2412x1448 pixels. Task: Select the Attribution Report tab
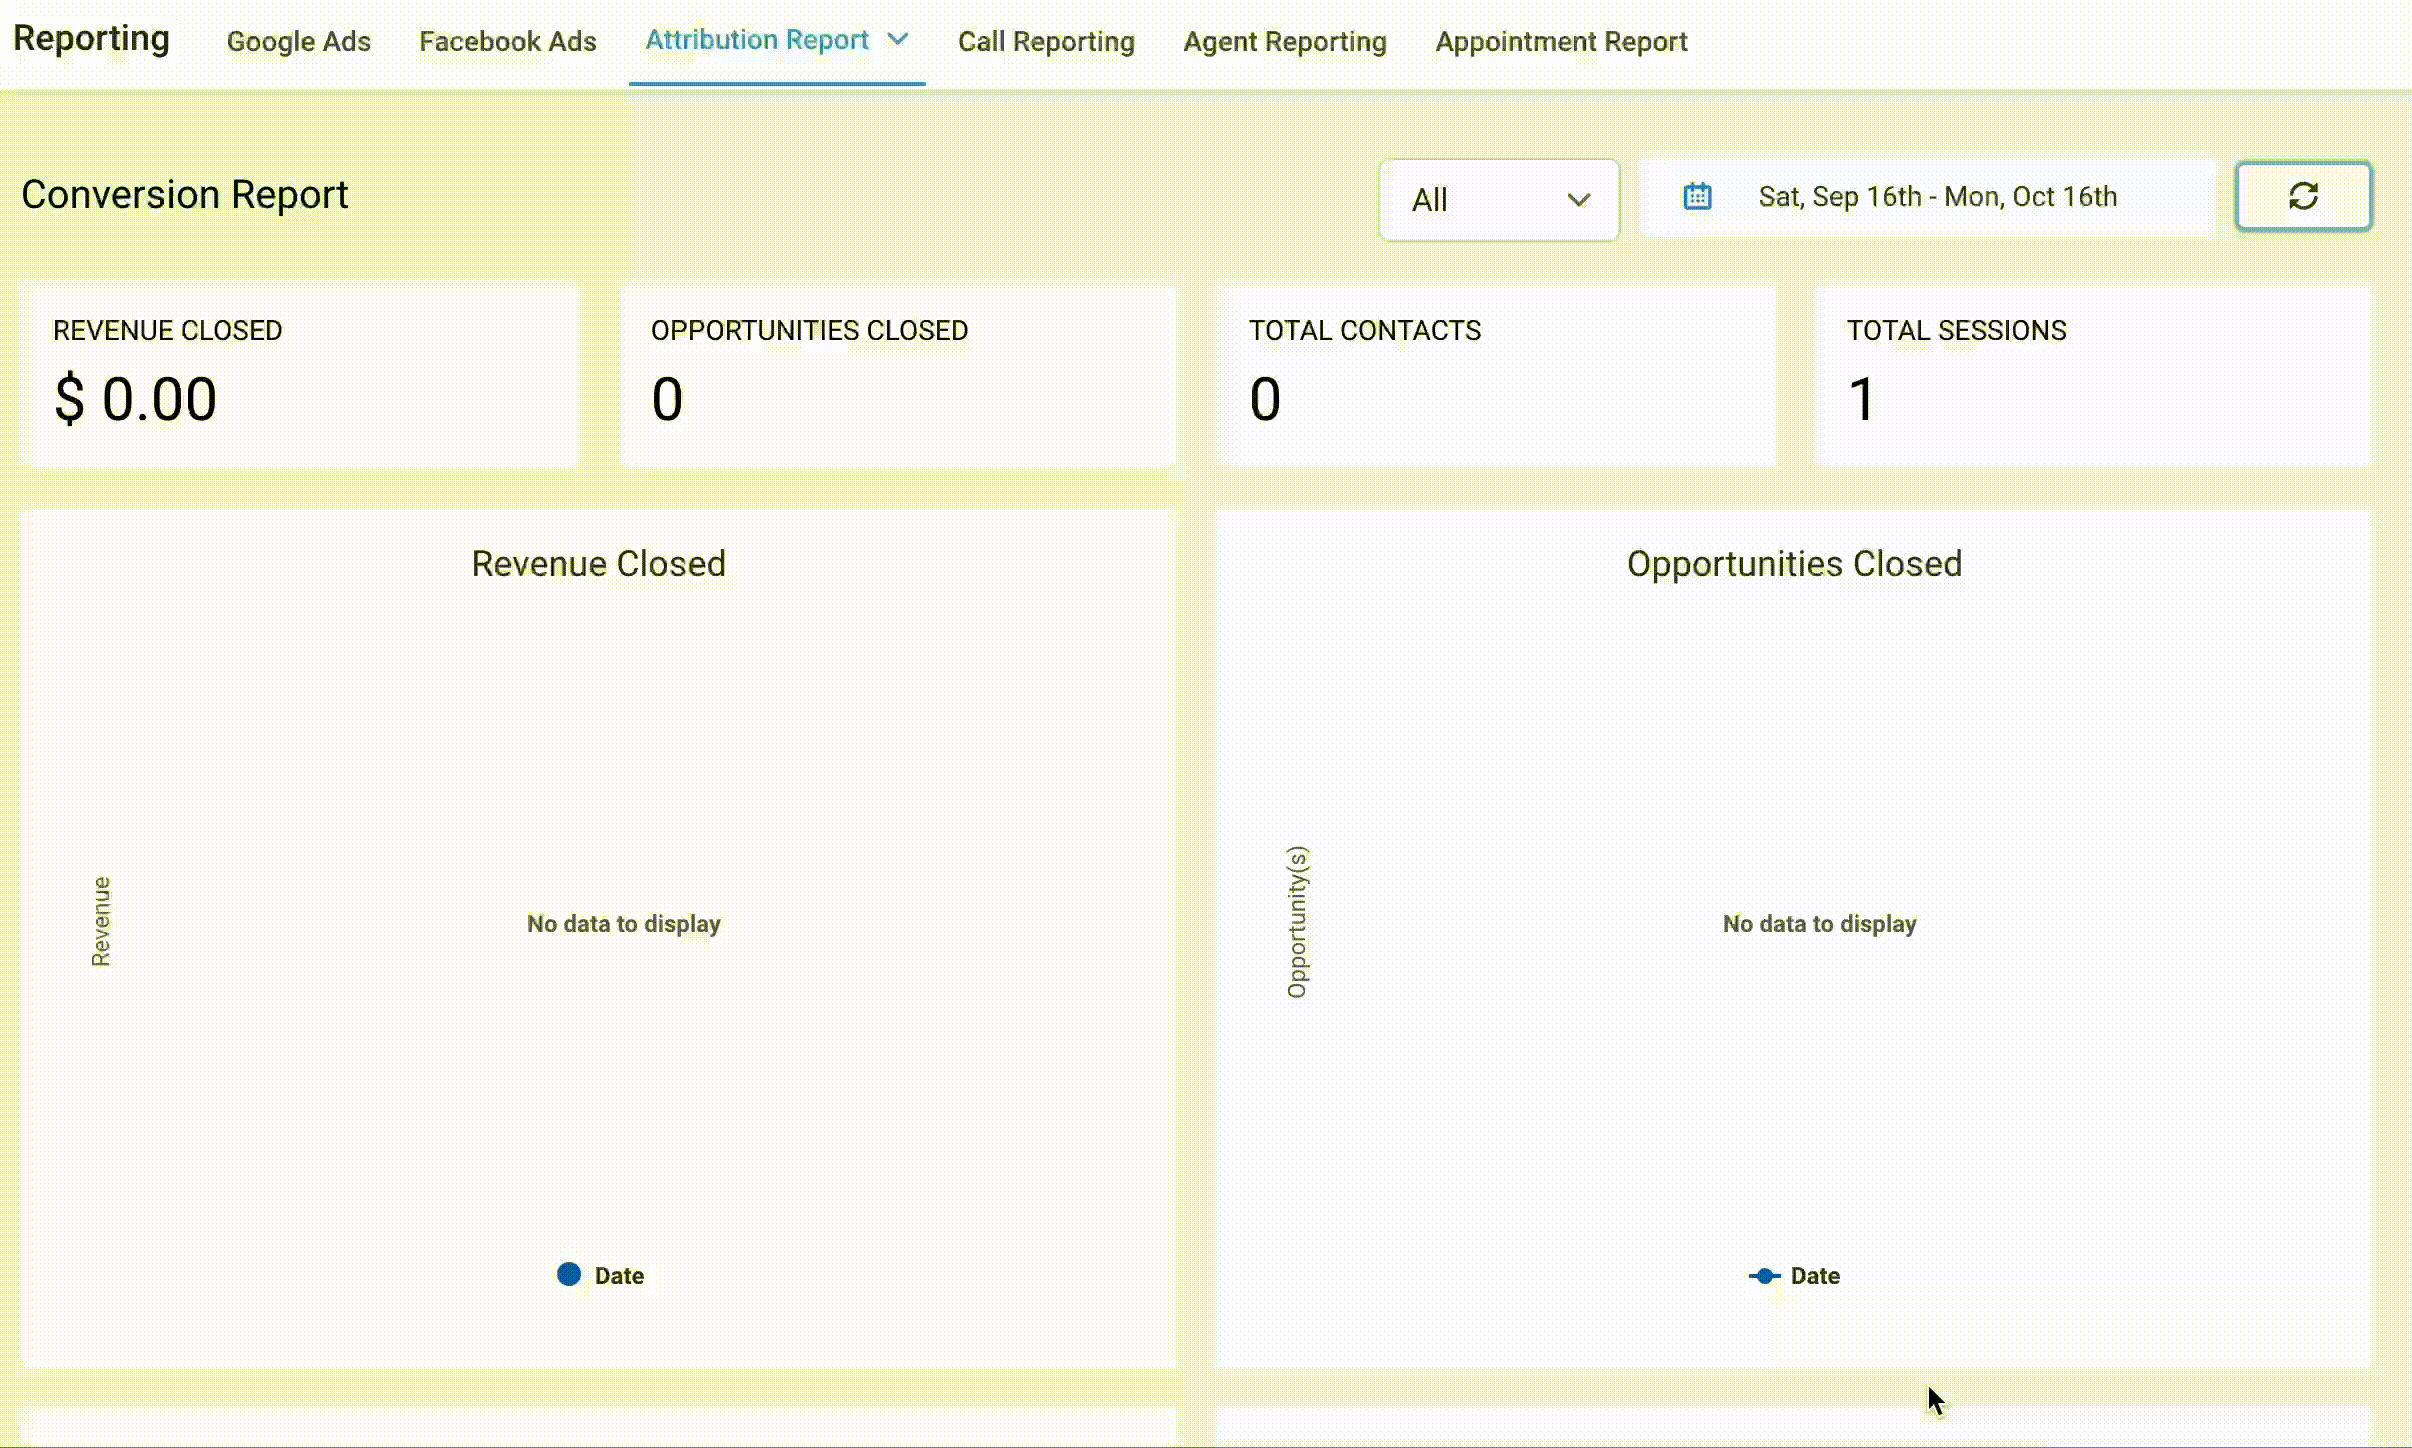756,40
